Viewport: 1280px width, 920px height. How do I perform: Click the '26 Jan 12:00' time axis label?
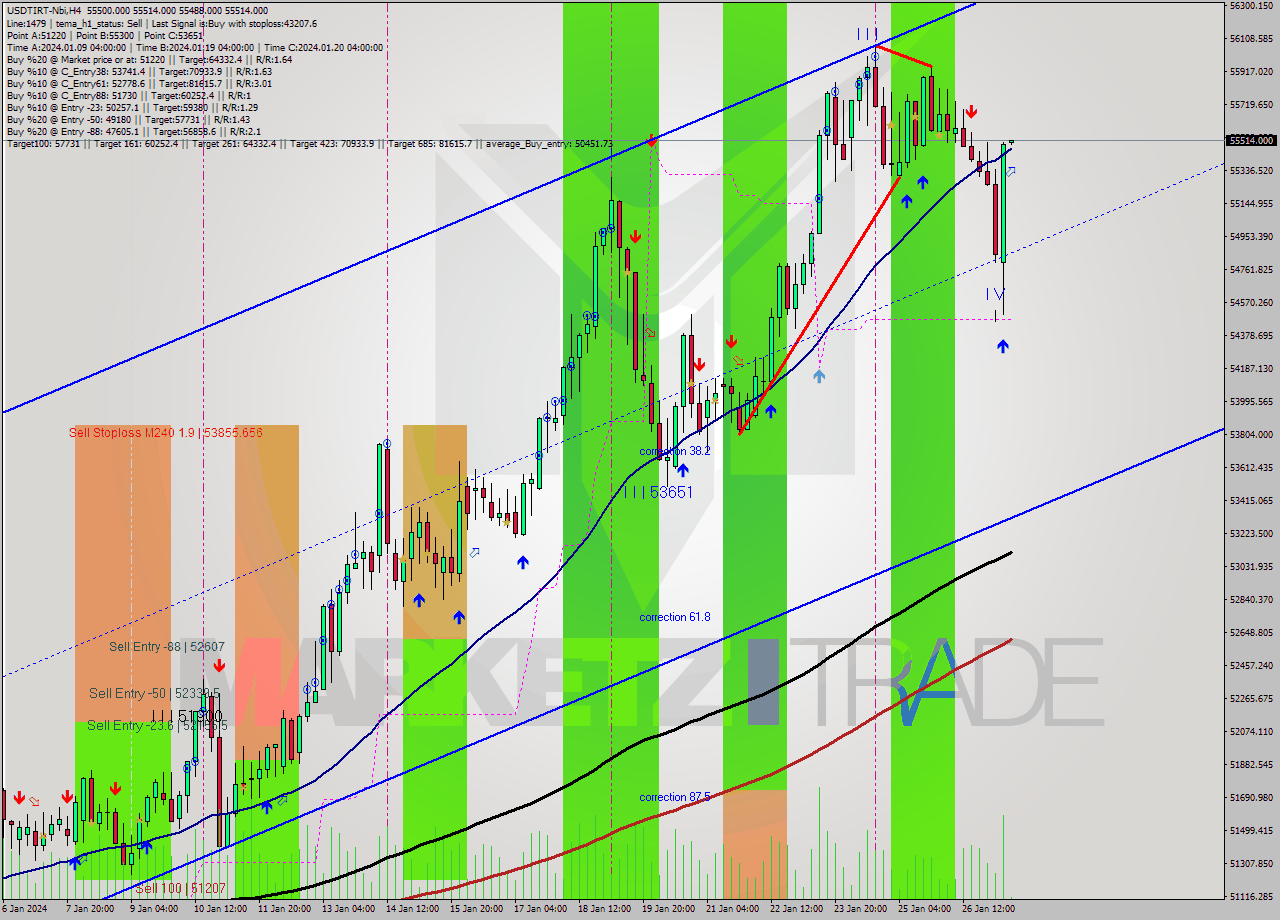(x=987, y=910)
